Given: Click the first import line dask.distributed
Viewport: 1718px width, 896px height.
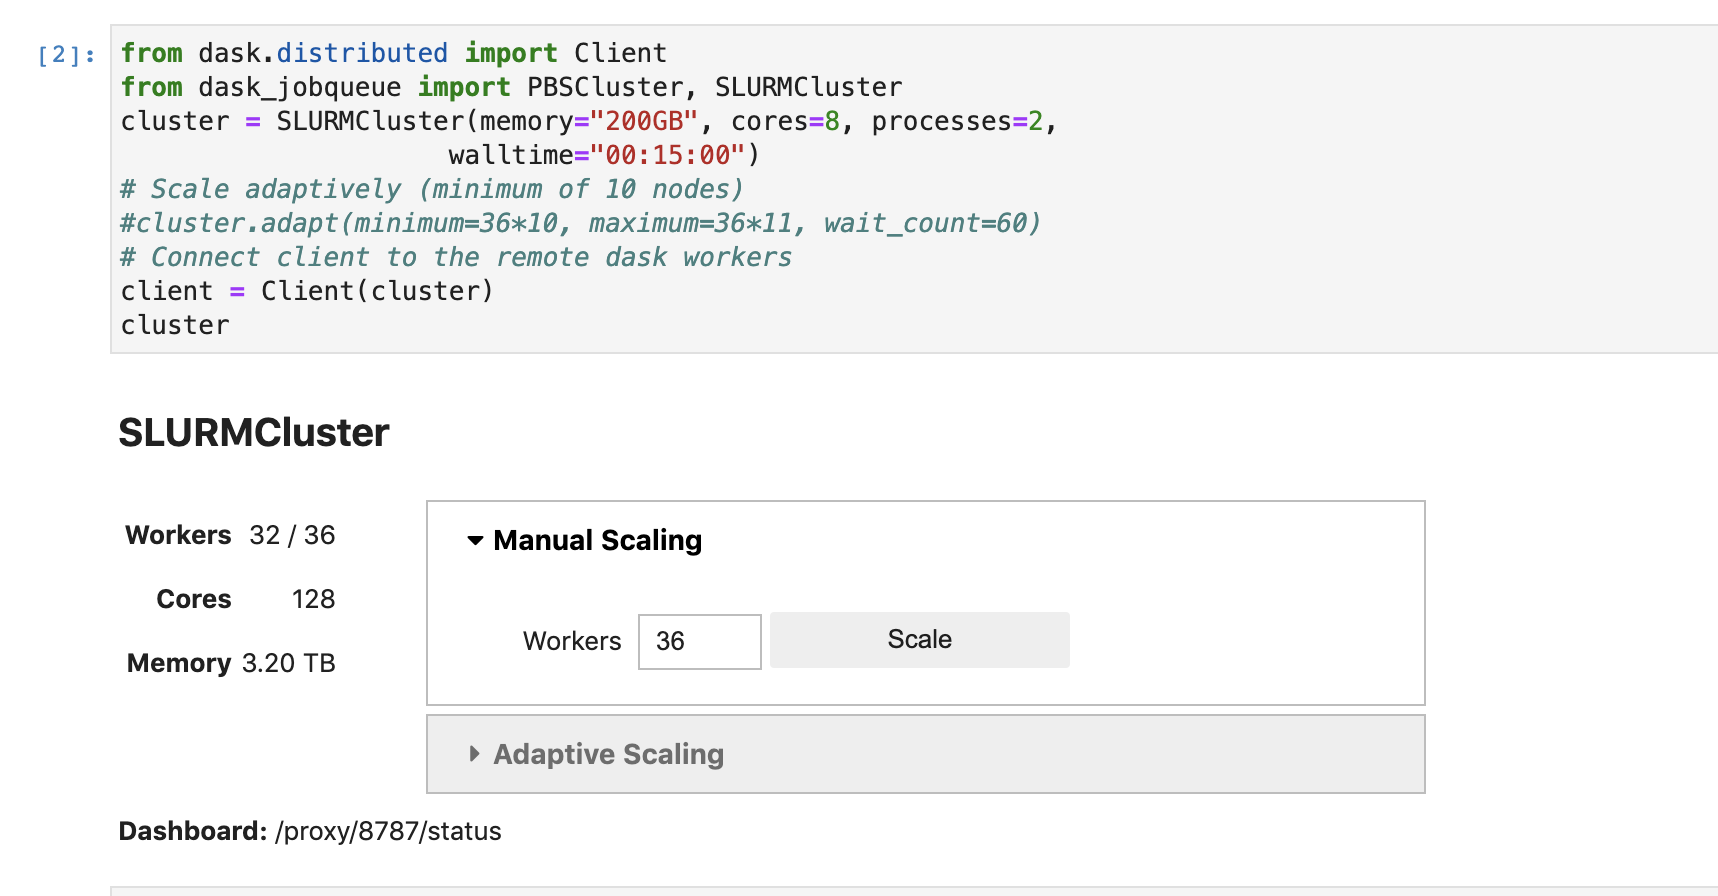Looking at the screenshot, I should click(393, 53).
